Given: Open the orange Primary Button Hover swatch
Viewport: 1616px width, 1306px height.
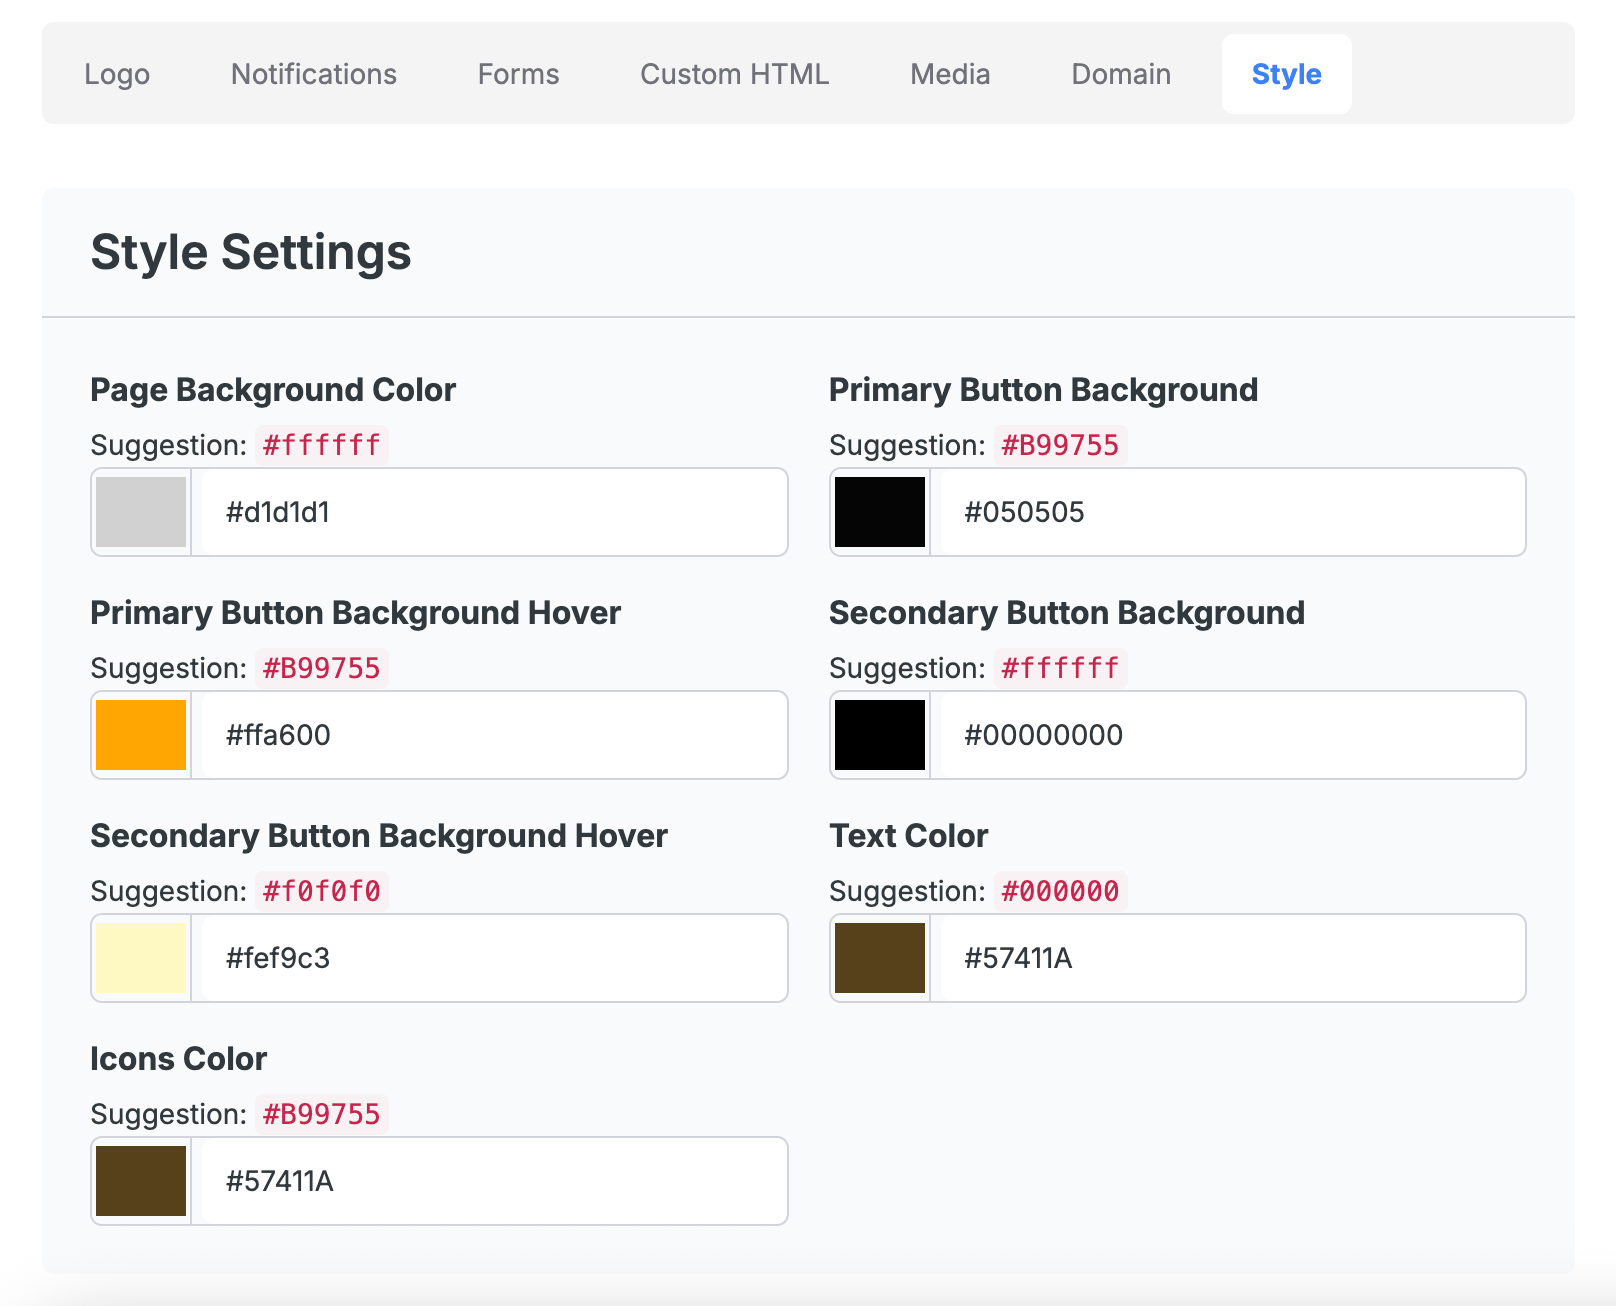Looking at the screenshot, I should (141, 735).
